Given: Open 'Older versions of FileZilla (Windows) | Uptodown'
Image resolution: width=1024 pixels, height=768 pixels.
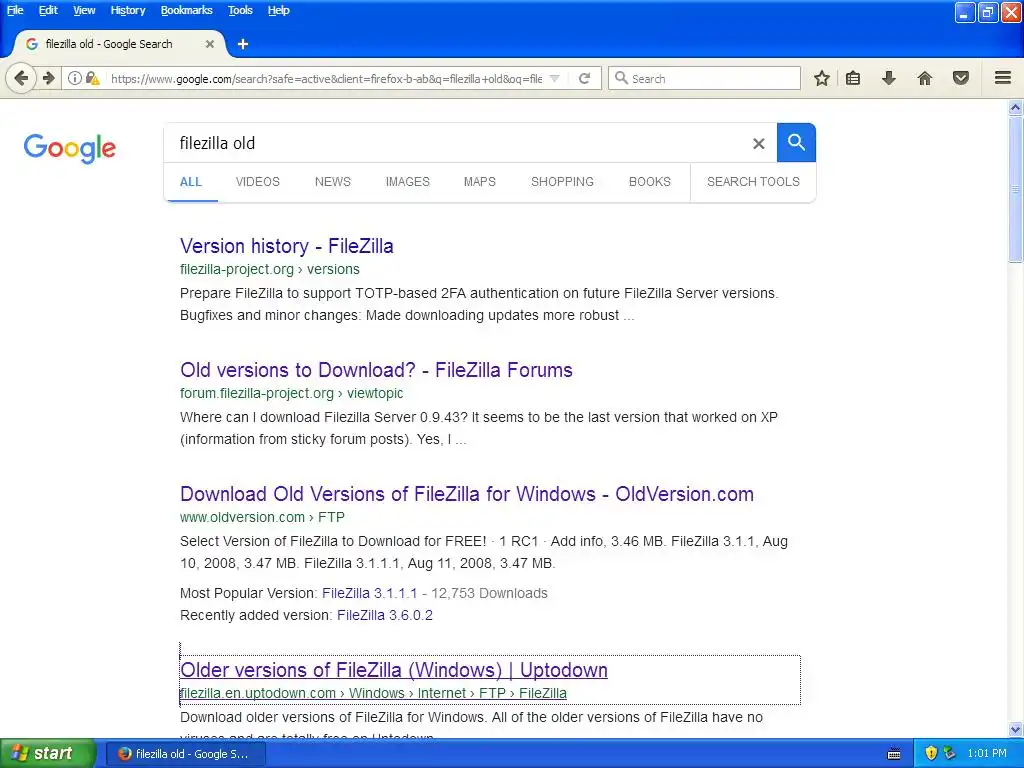Looking at the screenshot, I should pos(394,670).
